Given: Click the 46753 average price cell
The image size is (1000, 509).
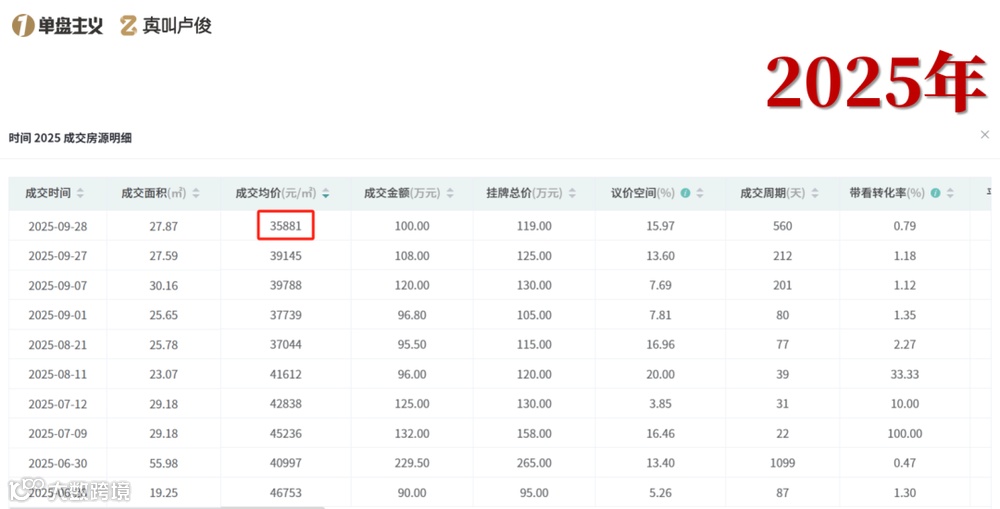Looking at the screenshot, I should pos(286,493).
